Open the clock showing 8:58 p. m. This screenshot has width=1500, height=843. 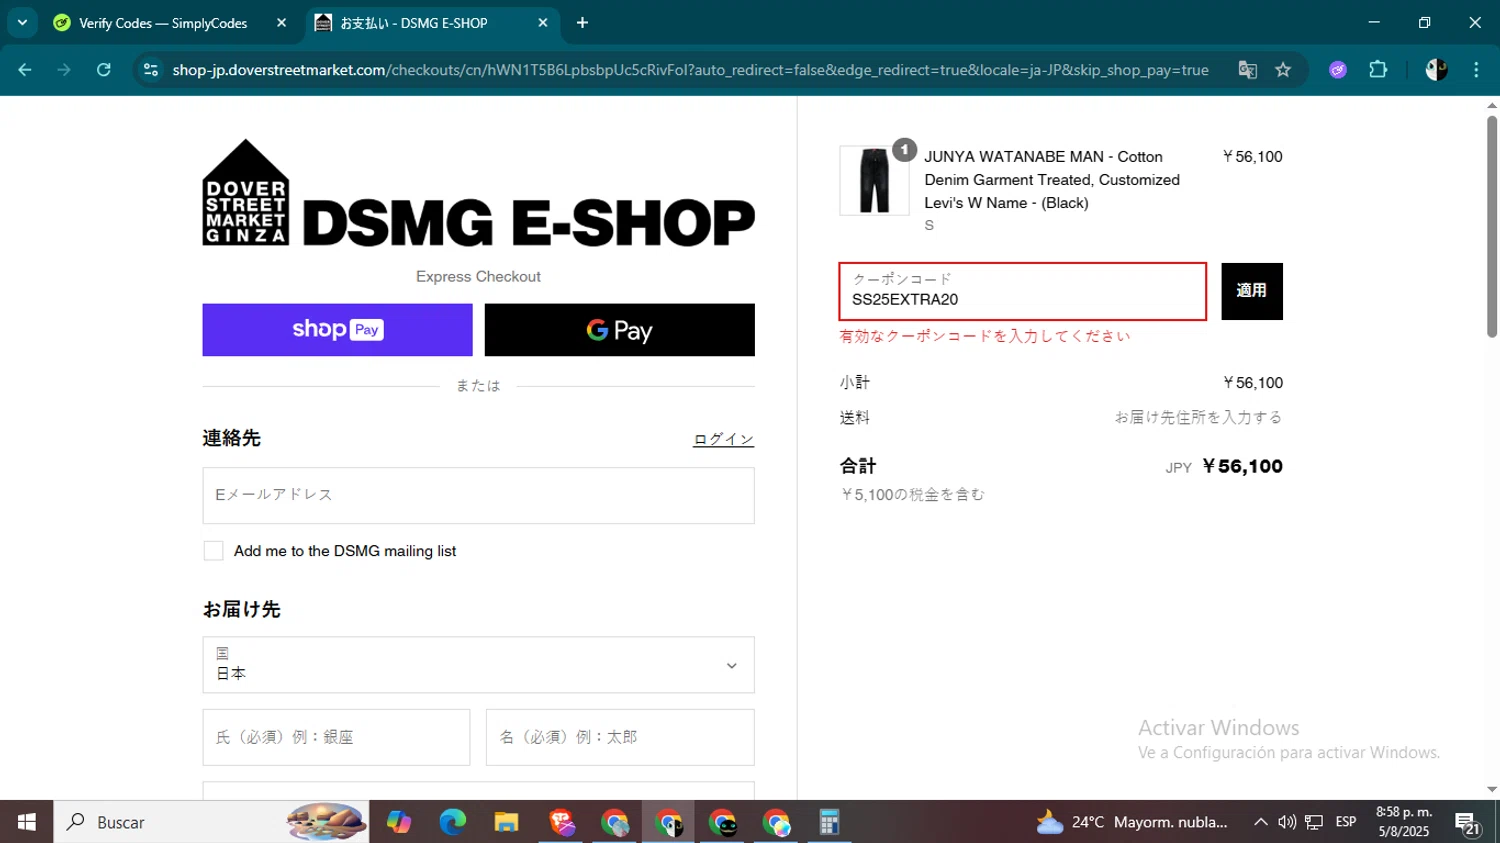click(1404, 822)
